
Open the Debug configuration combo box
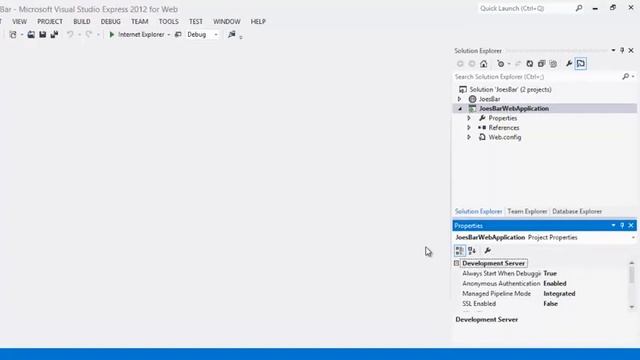[202, 35]
